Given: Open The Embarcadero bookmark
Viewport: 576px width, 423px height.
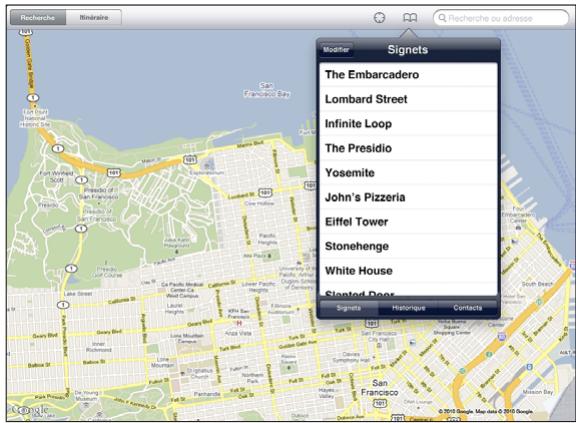Looking at the screenshot, I should point(408,75).
